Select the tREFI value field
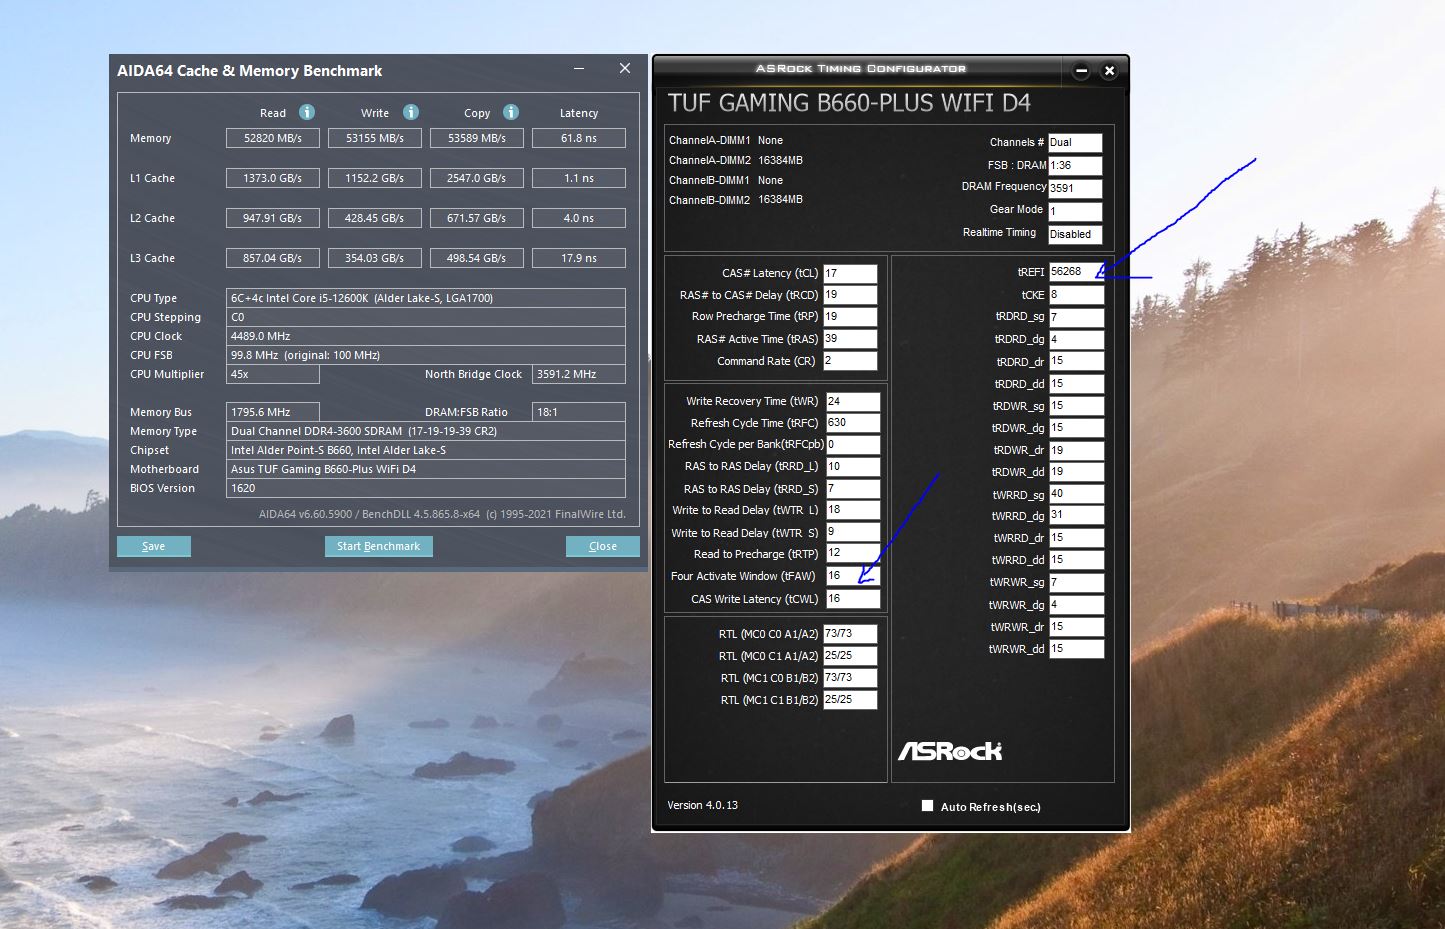The image size is (1445, 929). pyautogui.click(x=1077, y=272)
